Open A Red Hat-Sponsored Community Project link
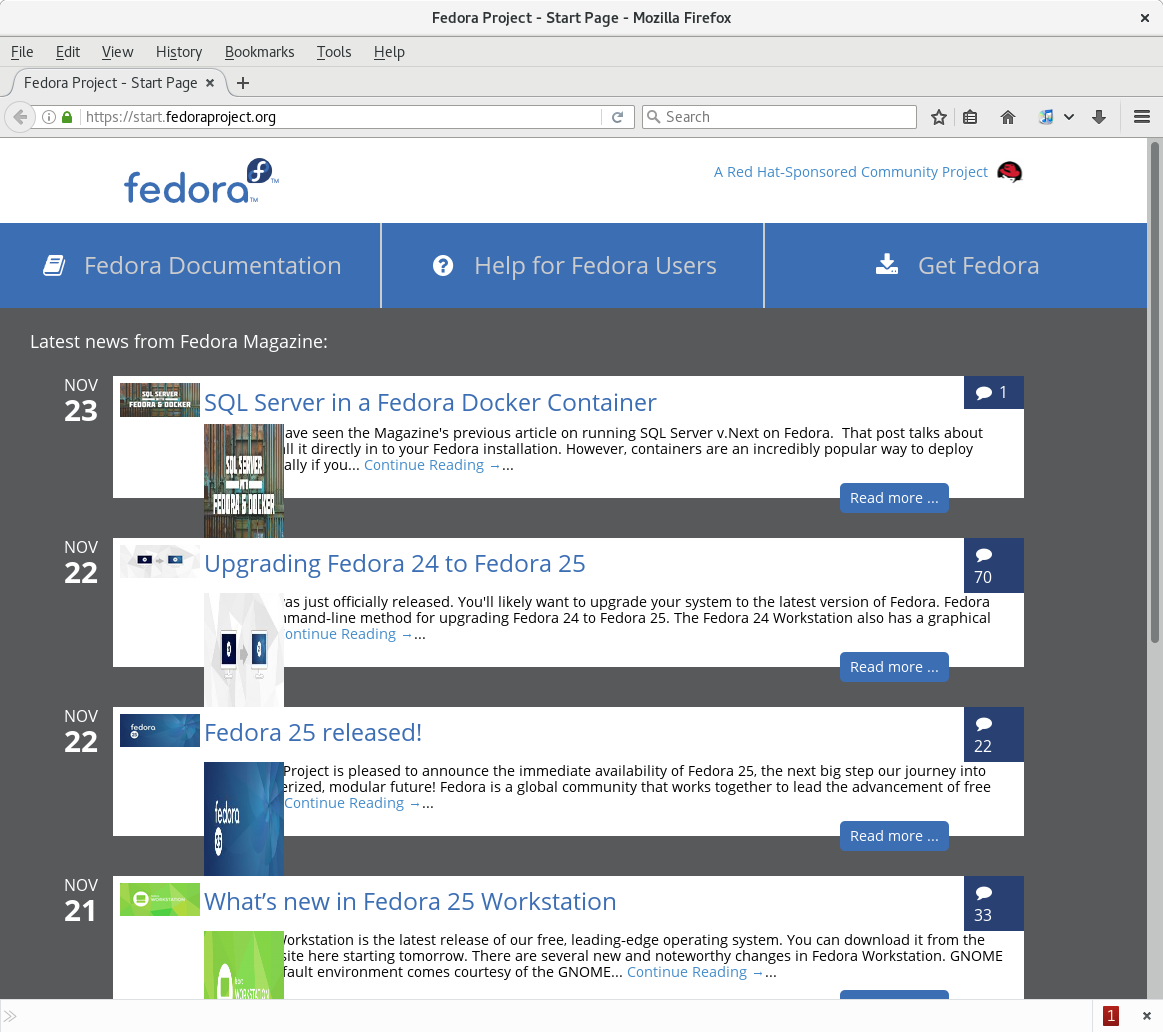1163x1032 pixels. coord(851,172)
